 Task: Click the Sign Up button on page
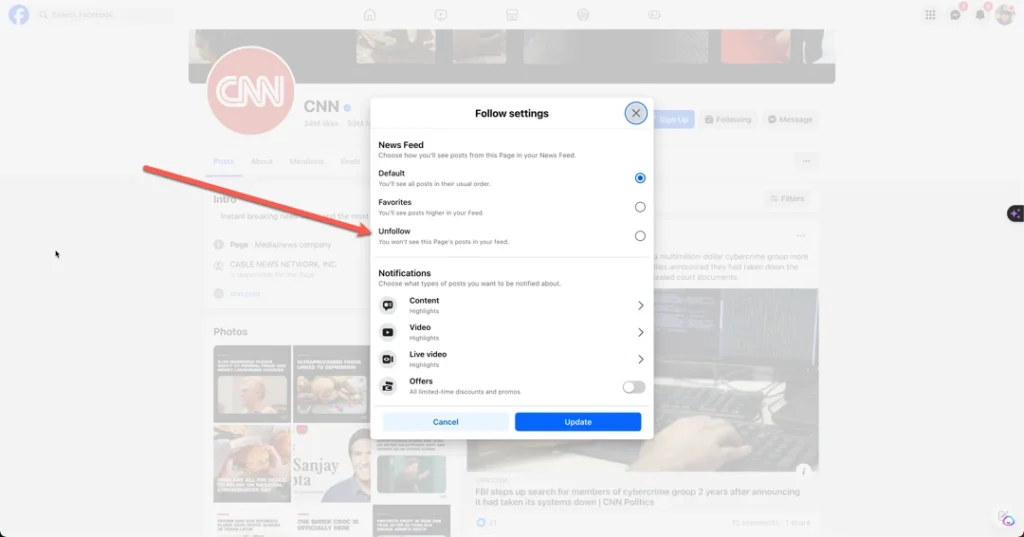coord(673,120)
